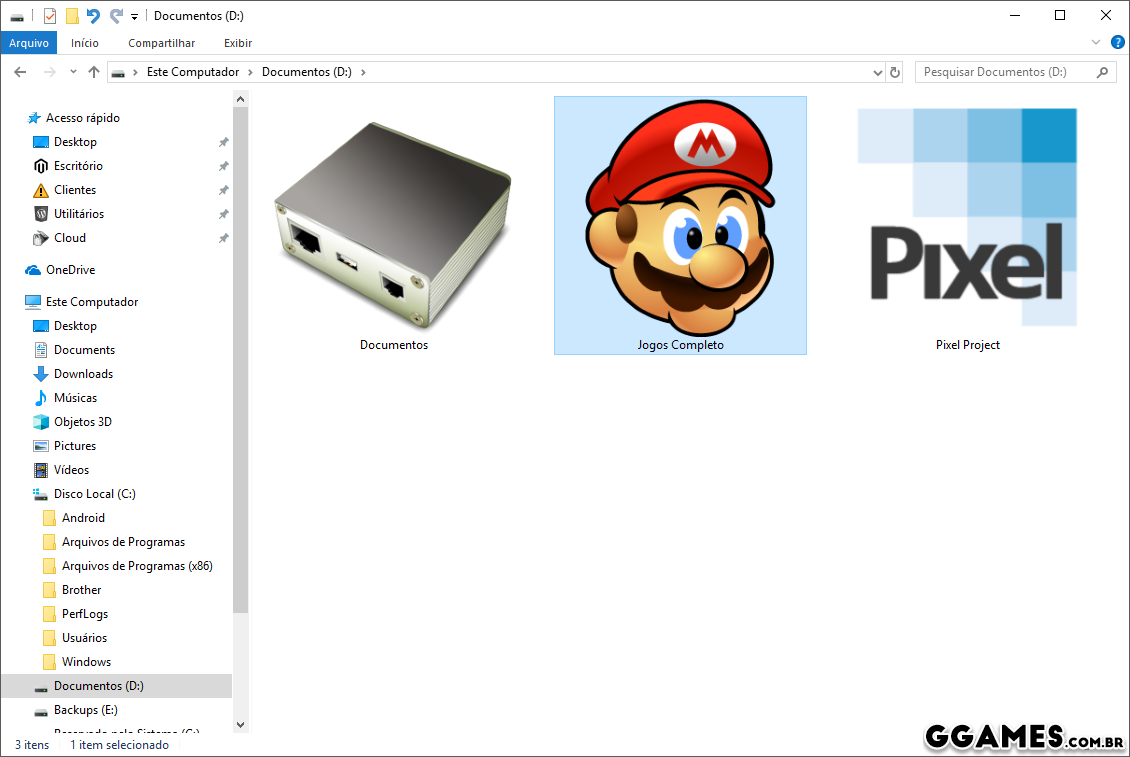The image size is (1130, 757).
Task: Expand the chevron after Este Computador breadcrumb
Action: click(250, 72)
